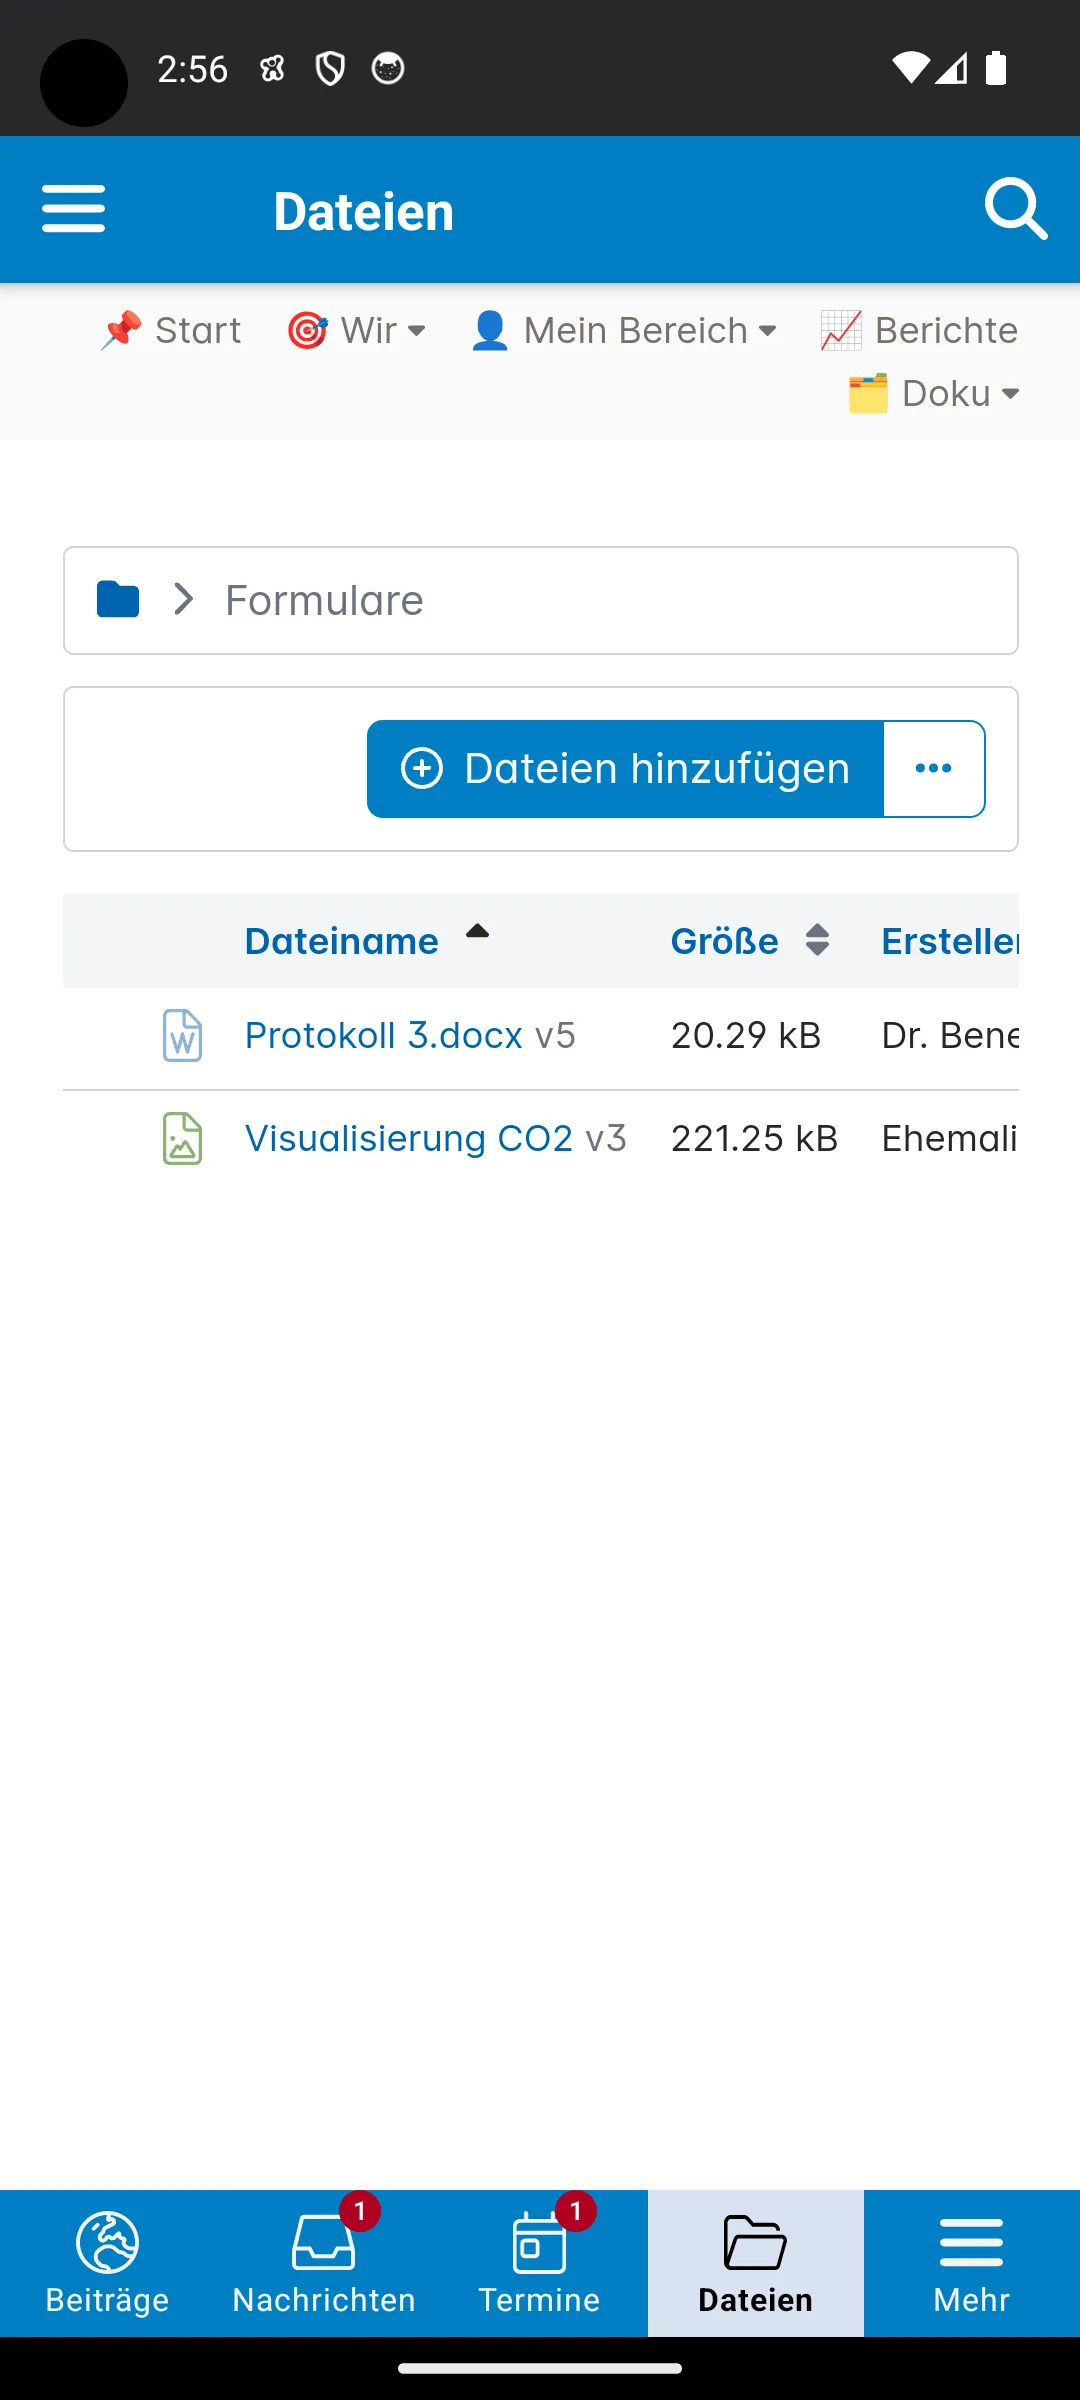Viewport: 1080px width, 2400px height.
Task: Open more file actions (three dots)
Action: tap(934, 769)
